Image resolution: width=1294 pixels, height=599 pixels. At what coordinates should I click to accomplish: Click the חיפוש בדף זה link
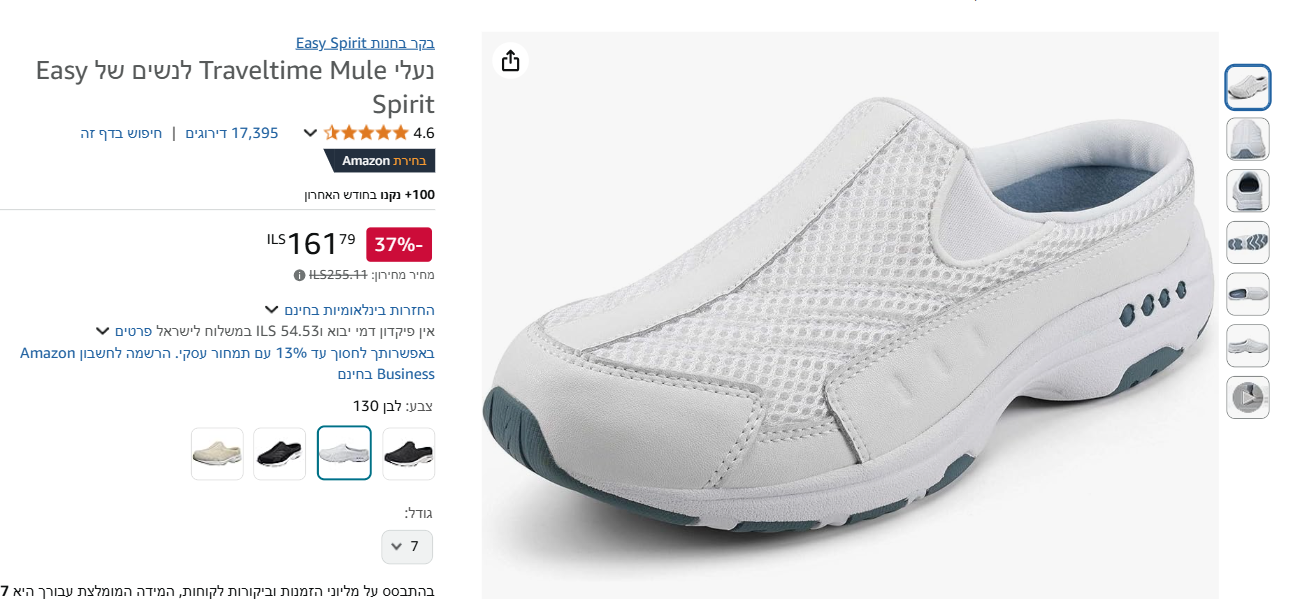(x=121, y=133)
